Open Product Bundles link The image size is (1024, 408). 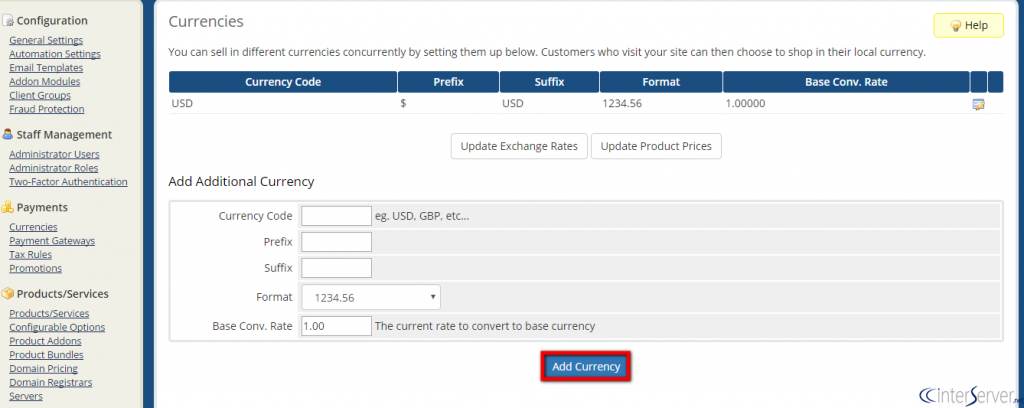click(46, 354)
